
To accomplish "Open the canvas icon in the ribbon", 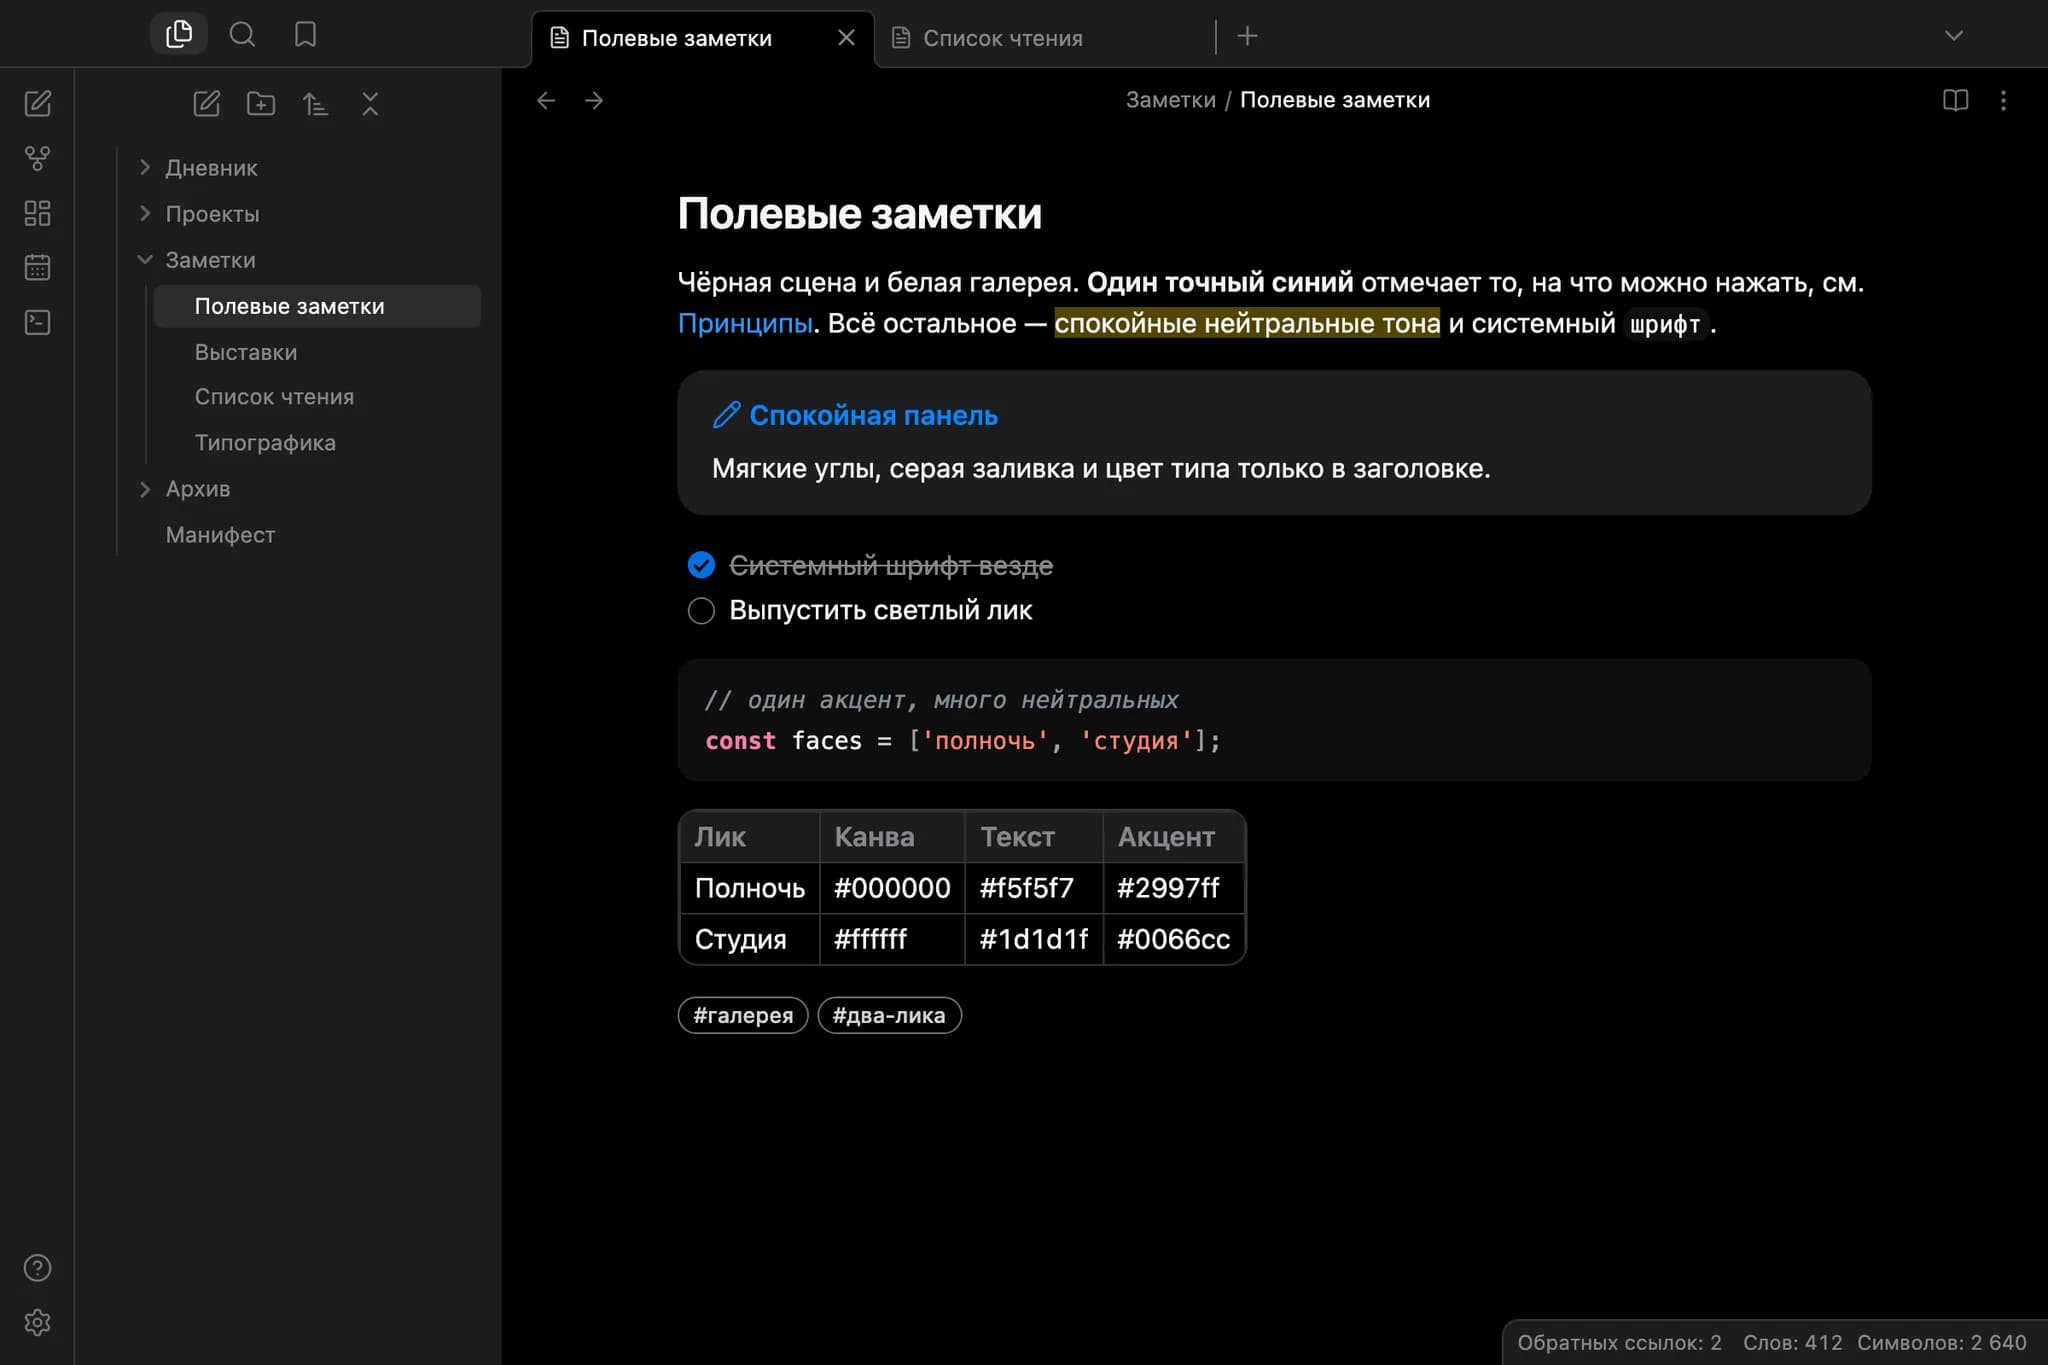I will [38, 213].
